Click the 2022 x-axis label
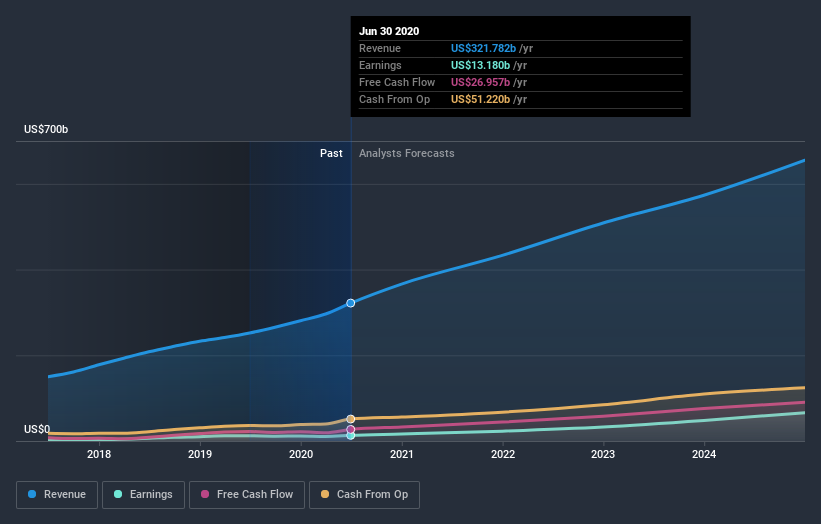Screen dimensions: 821x524 coord(503,454)
